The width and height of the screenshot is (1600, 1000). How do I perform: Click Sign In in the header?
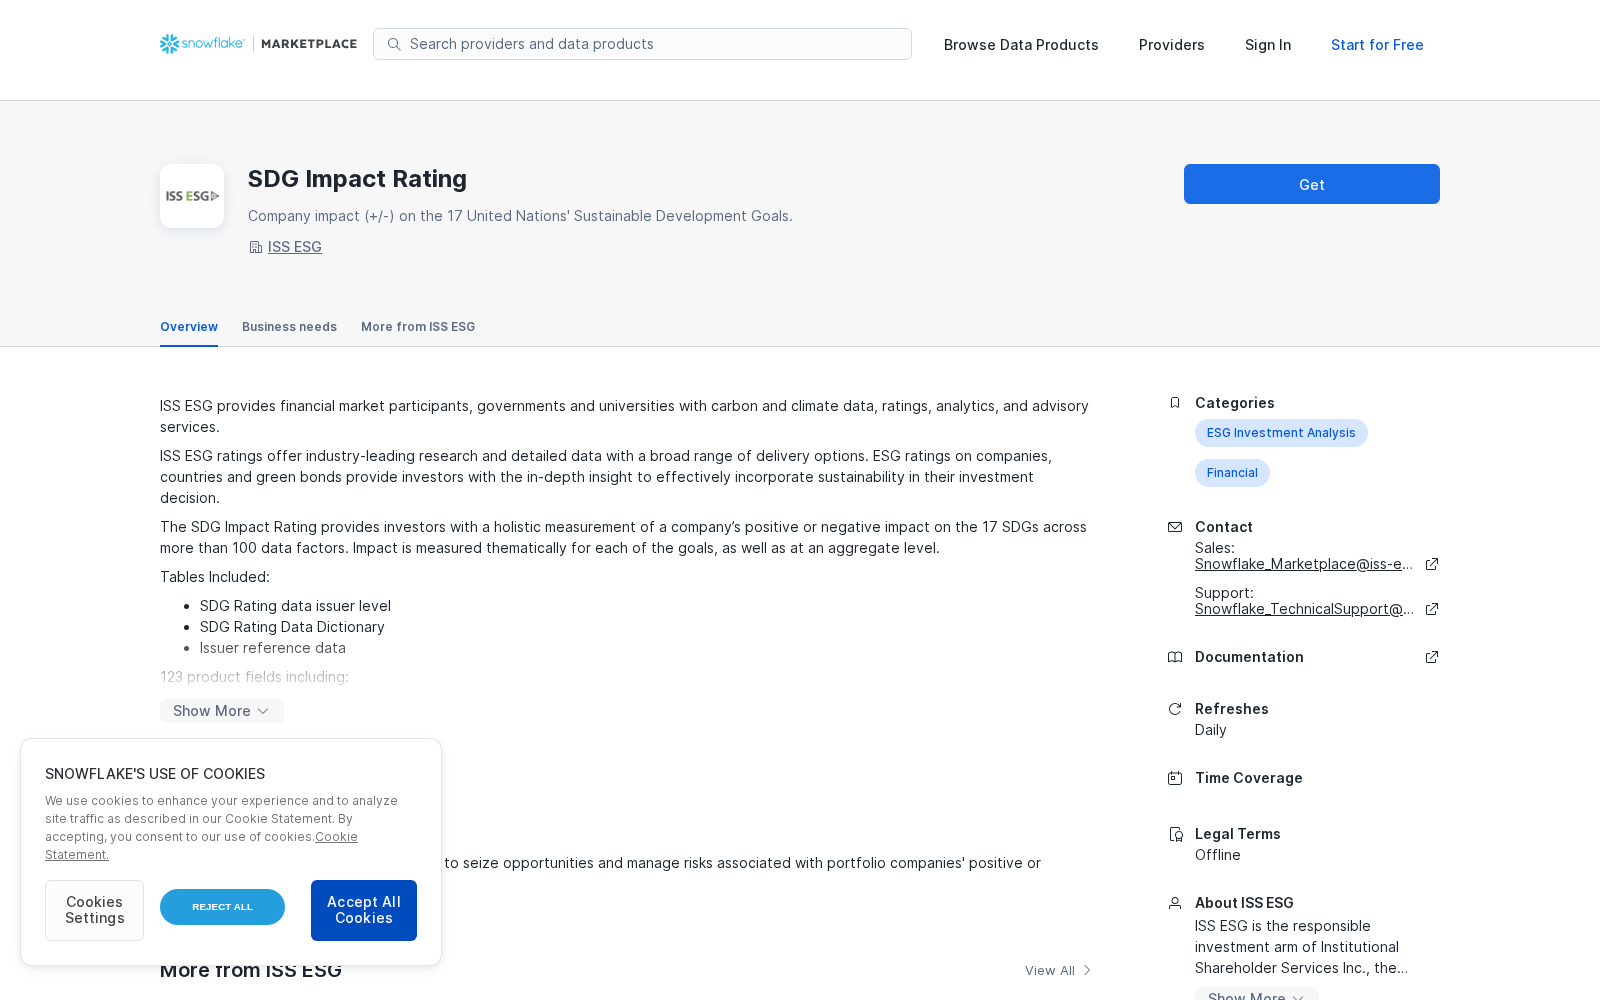point(1268,45)
